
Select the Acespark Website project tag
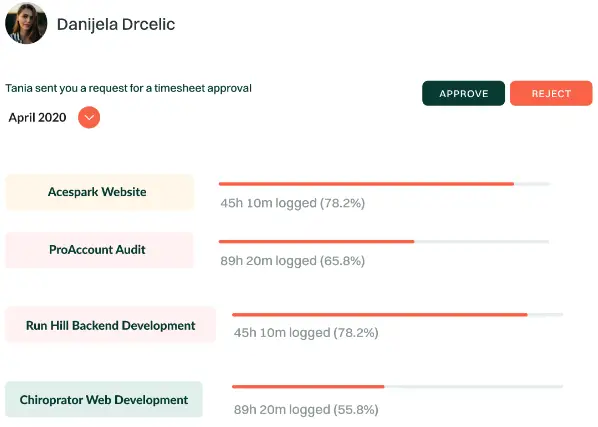tap(100, 192)
